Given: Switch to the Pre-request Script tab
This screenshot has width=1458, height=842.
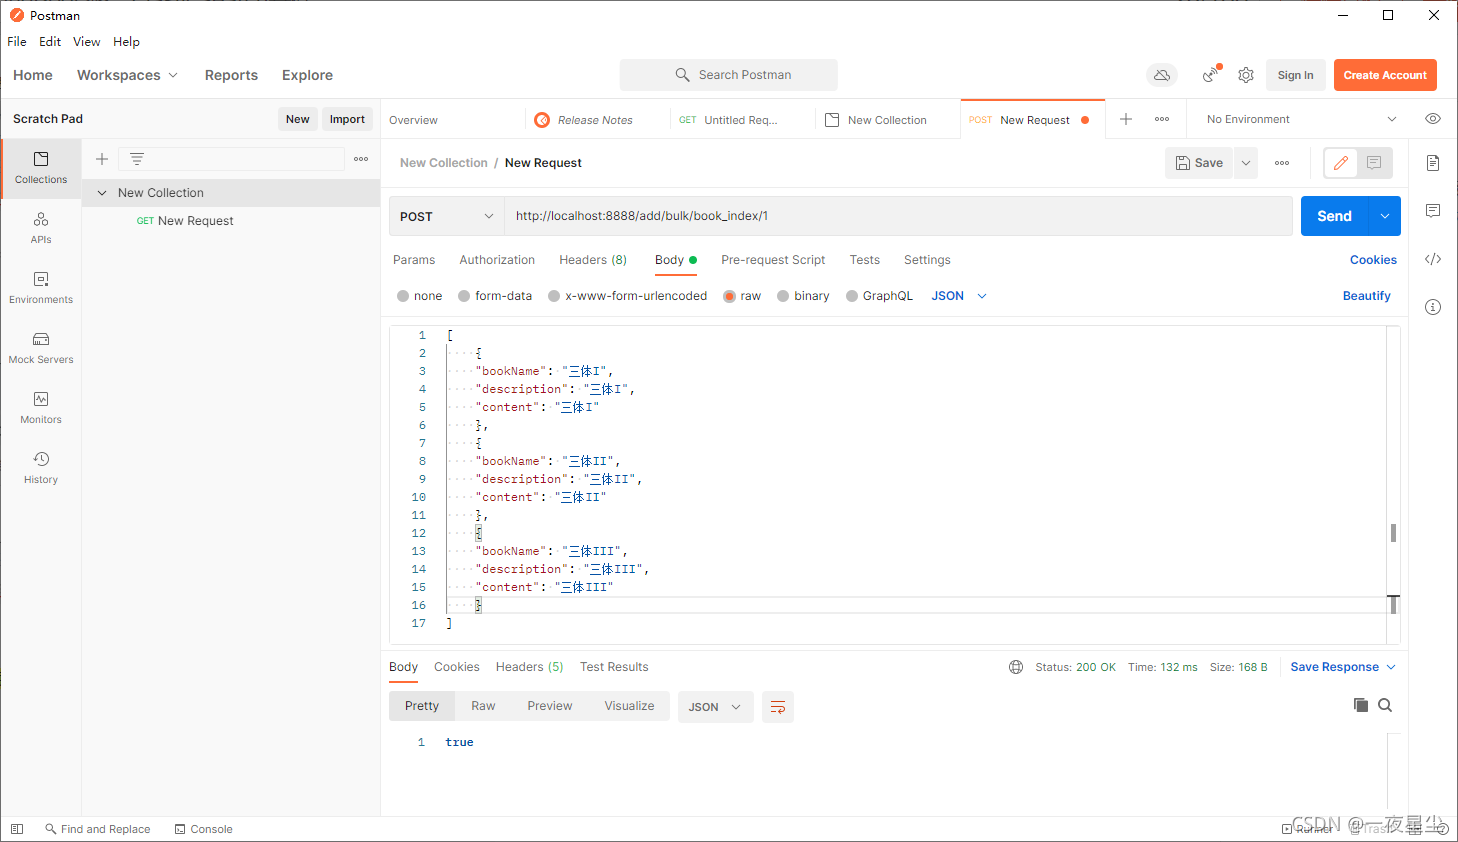Looking at the screenshot, I should click(773, 260).
